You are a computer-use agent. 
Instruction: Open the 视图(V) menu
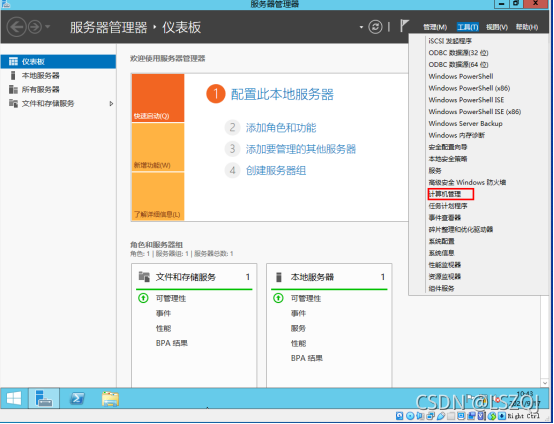(x=496, y=27)
